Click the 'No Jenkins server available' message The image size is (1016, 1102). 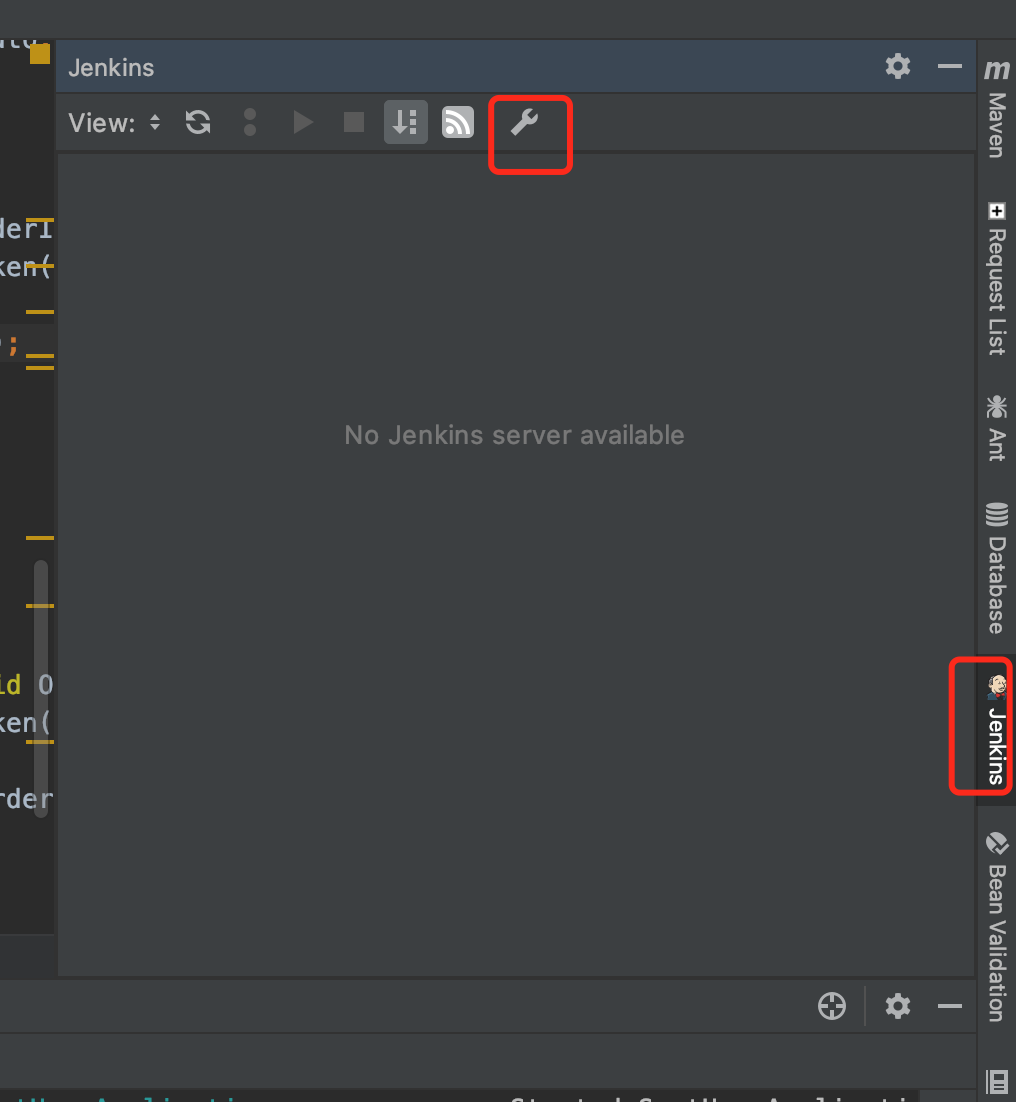click(514, 435)
